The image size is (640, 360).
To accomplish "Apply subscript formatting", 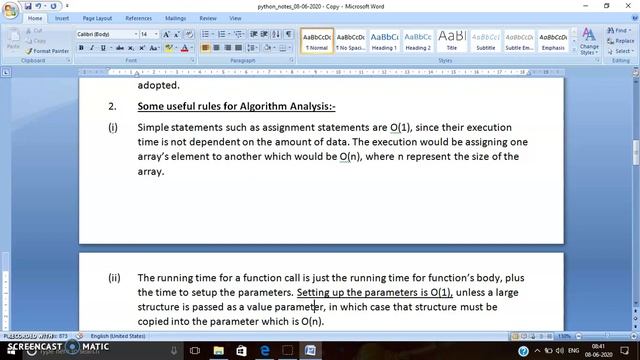I will (131, 48).
